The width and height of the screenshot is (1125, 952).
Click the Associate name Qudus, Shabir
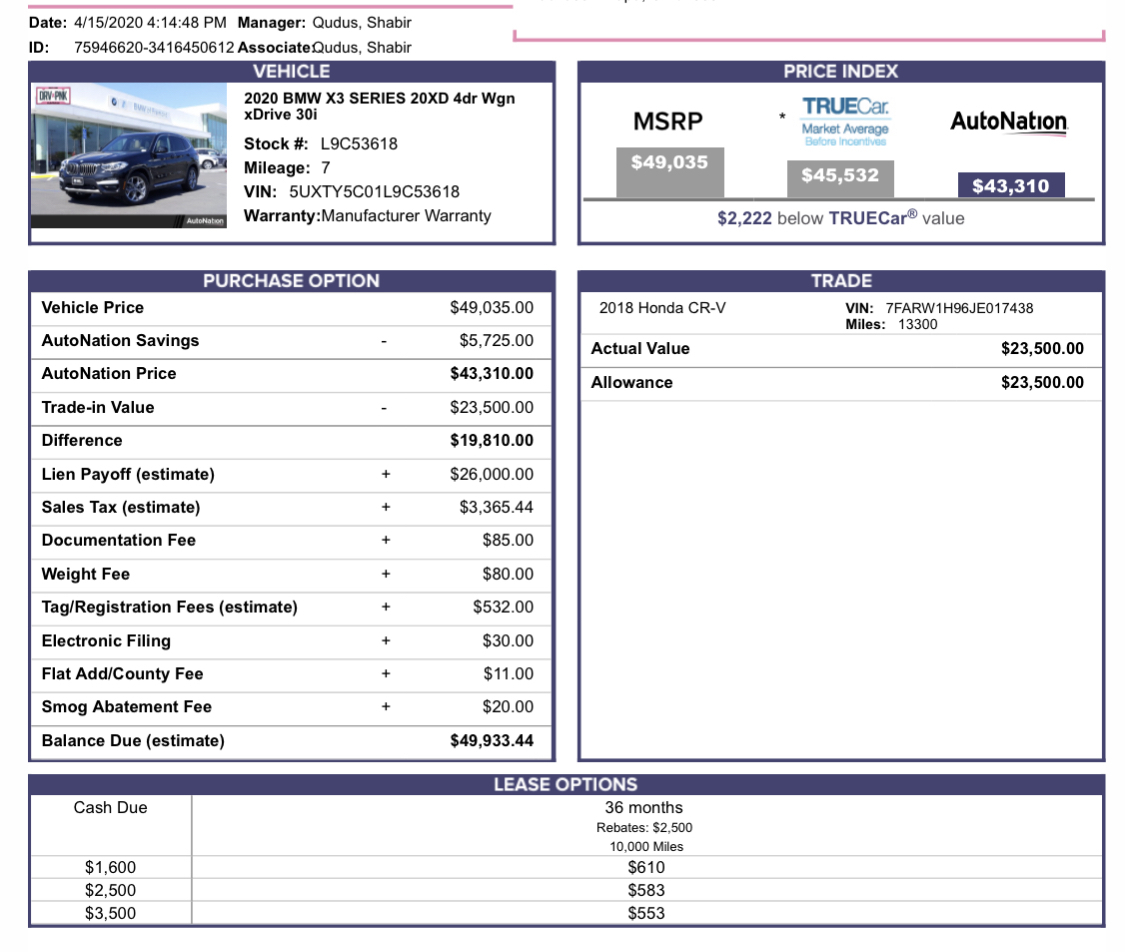point(362,47)
